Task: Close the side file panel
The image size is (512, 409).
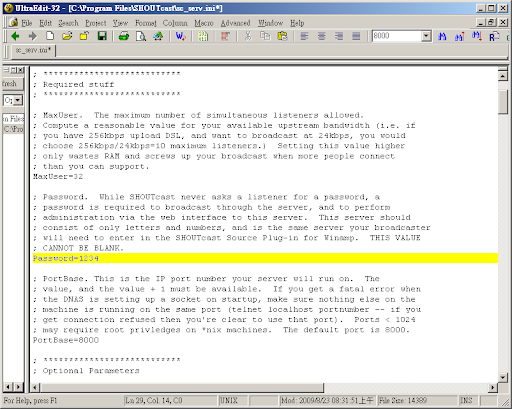Action: click(x=20, y=70)
